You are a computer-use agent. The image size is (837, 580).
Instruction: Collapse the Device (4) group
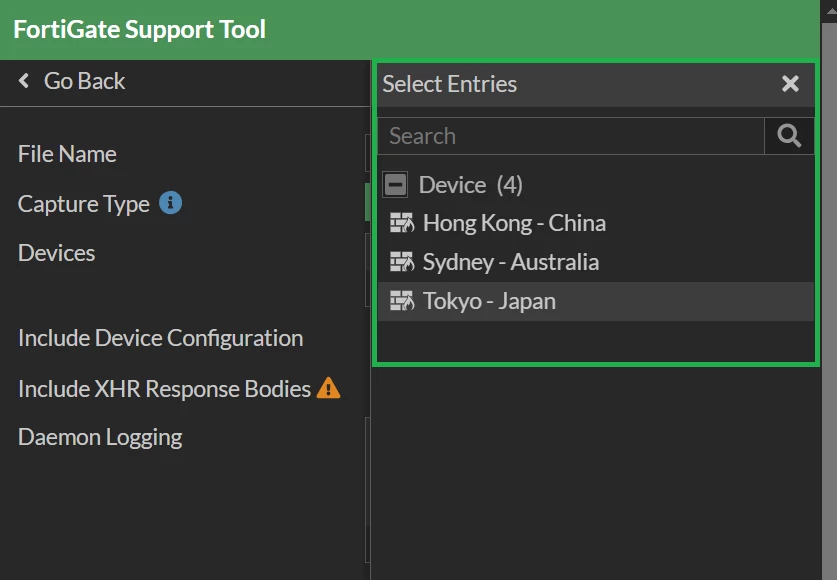[x=395, y=185]
